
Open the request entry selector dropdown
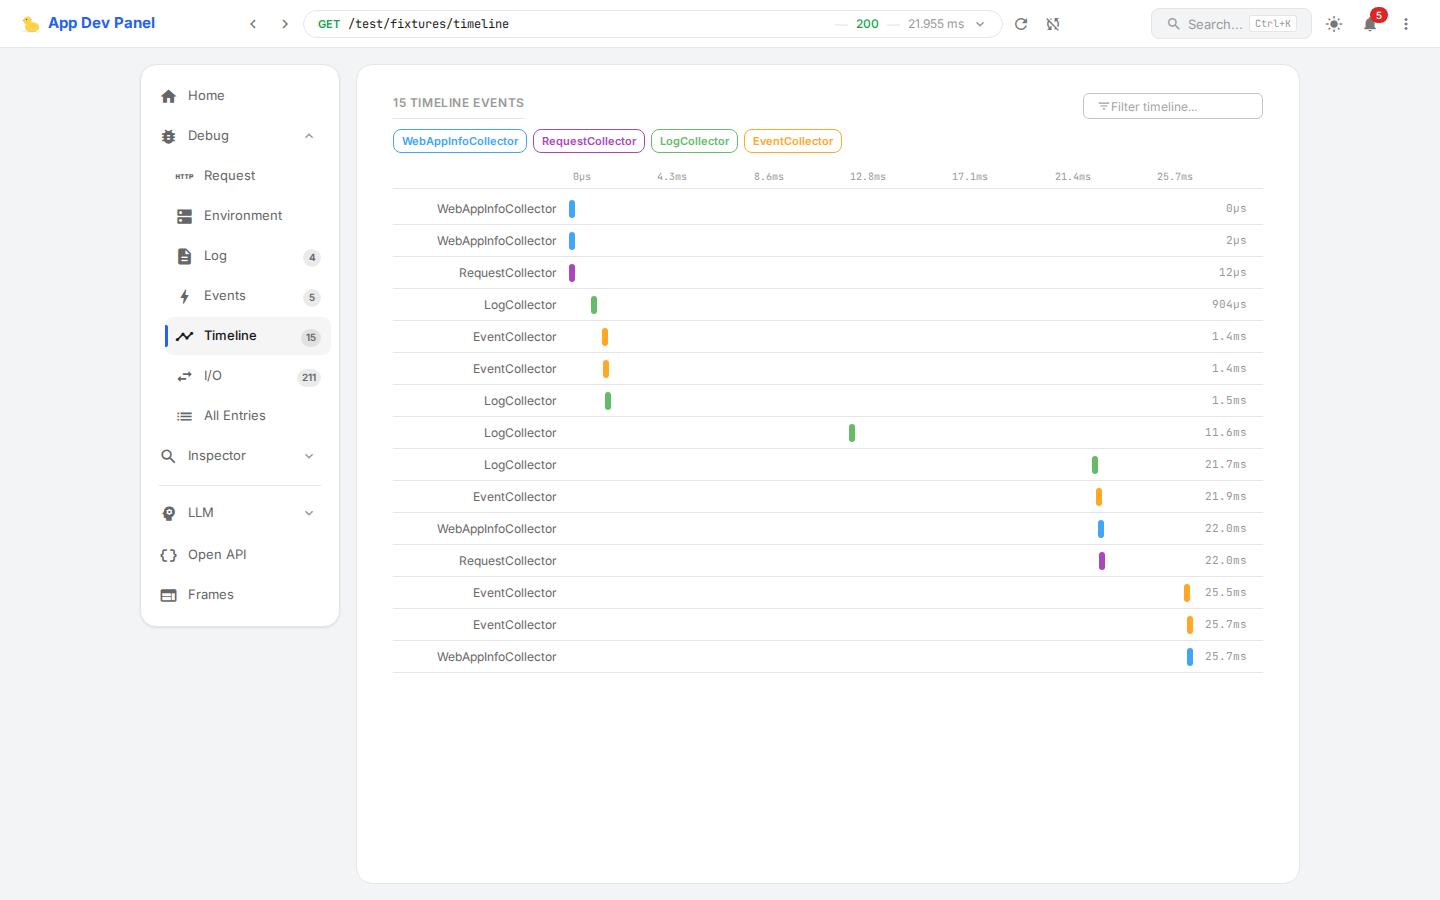click(x=980, y=24)
